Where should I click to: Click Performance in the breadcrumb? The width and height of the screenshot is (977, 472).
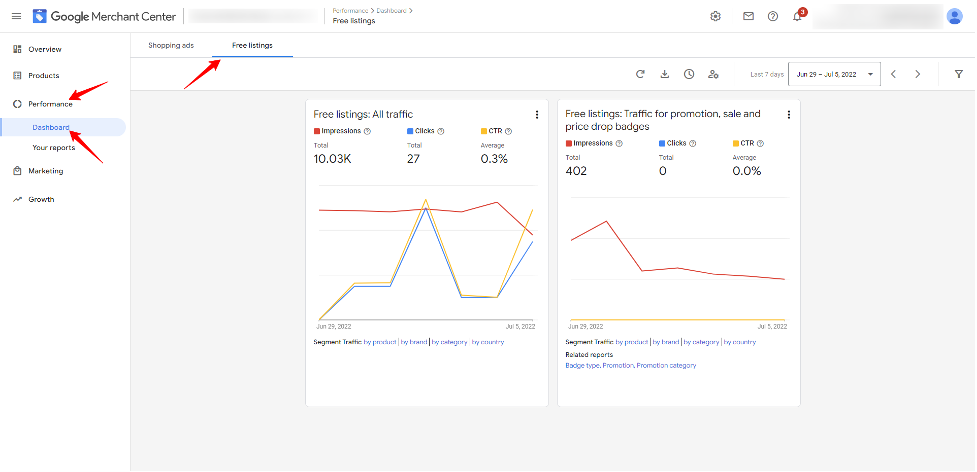coord(350,11)
